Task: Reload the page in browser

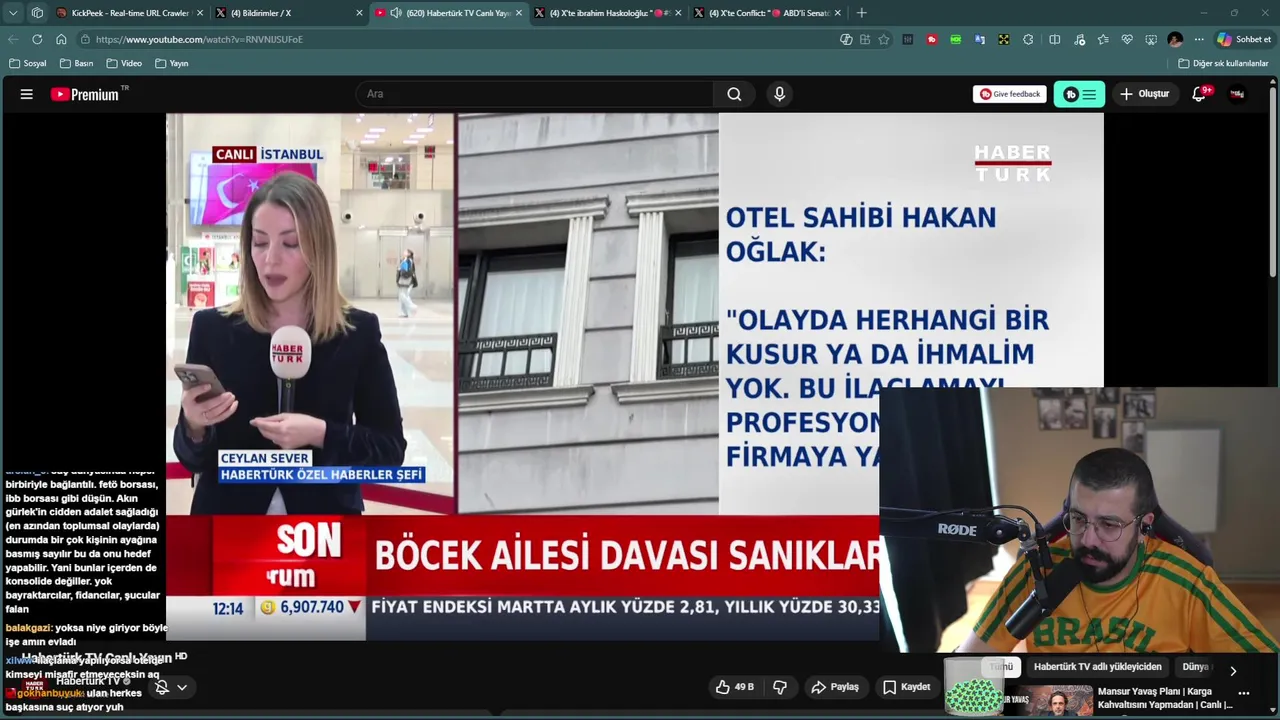Action: pos(37,39)
